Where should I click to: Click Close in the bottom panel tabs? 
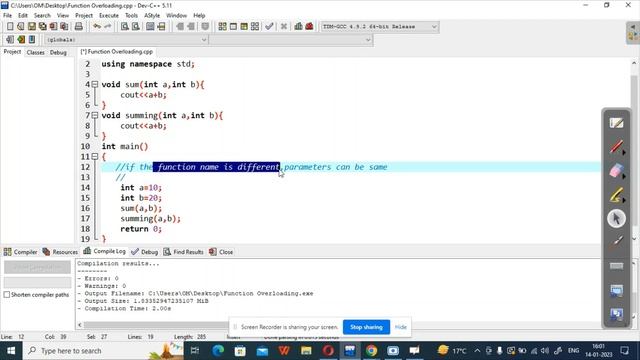tap(221, 252)
